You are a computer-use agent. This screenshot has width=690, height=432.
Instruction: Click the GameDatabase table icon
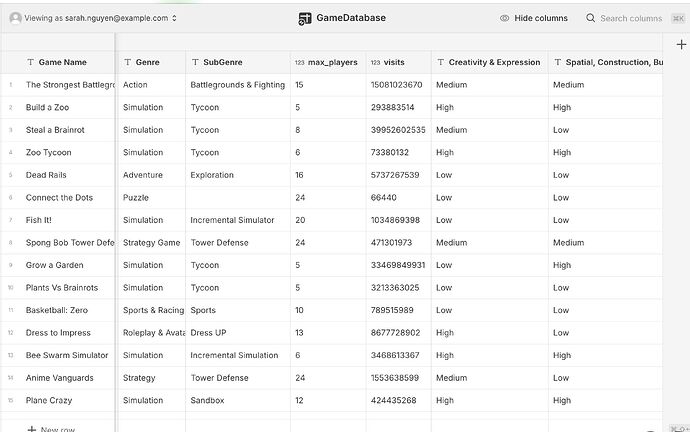click(x=305, y=18)
